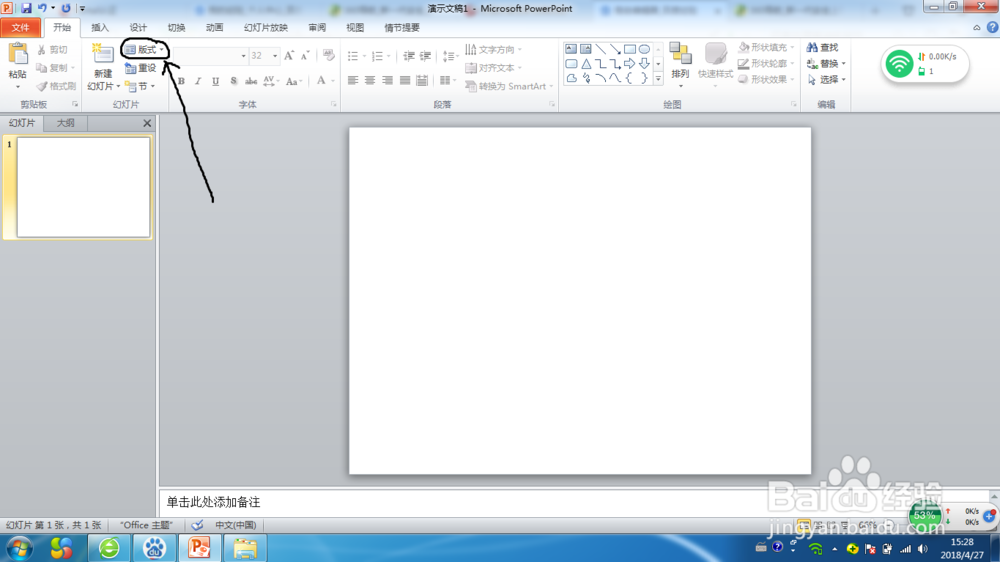The image size is (1000, 562).
Task: Toggle strikethrough formatting
Action: pos(251,81)
